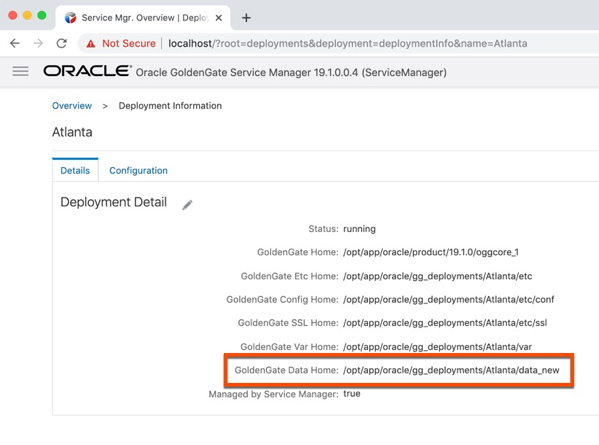This screenshot has height=445, width=599.
Task: Go back with browser back arrow
Action: (15, 43)
